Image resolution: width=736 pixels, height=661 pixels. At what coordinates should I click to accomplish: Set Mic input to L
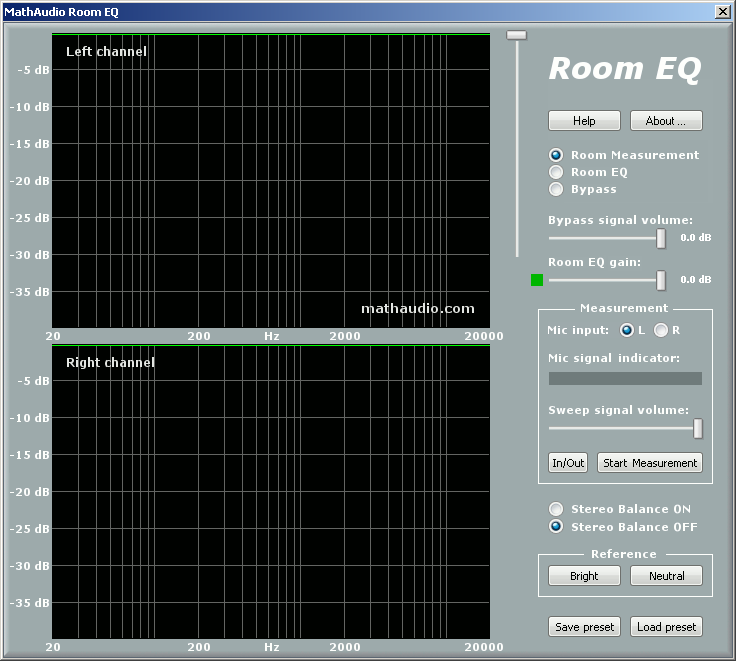[x=627, y=330]
